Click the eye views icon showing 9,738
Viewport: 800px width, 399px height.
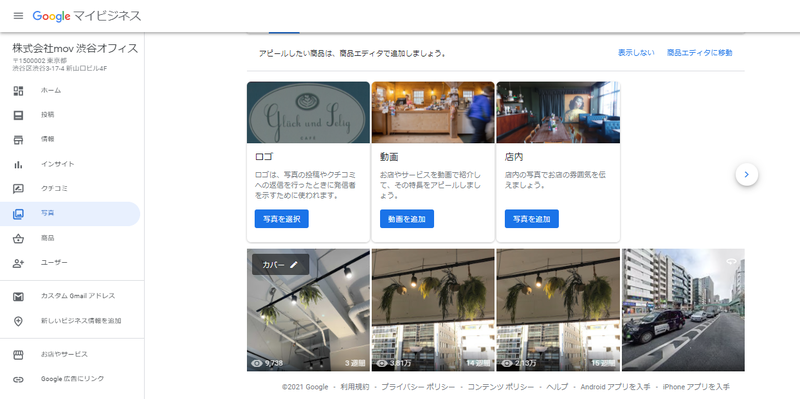257,363
